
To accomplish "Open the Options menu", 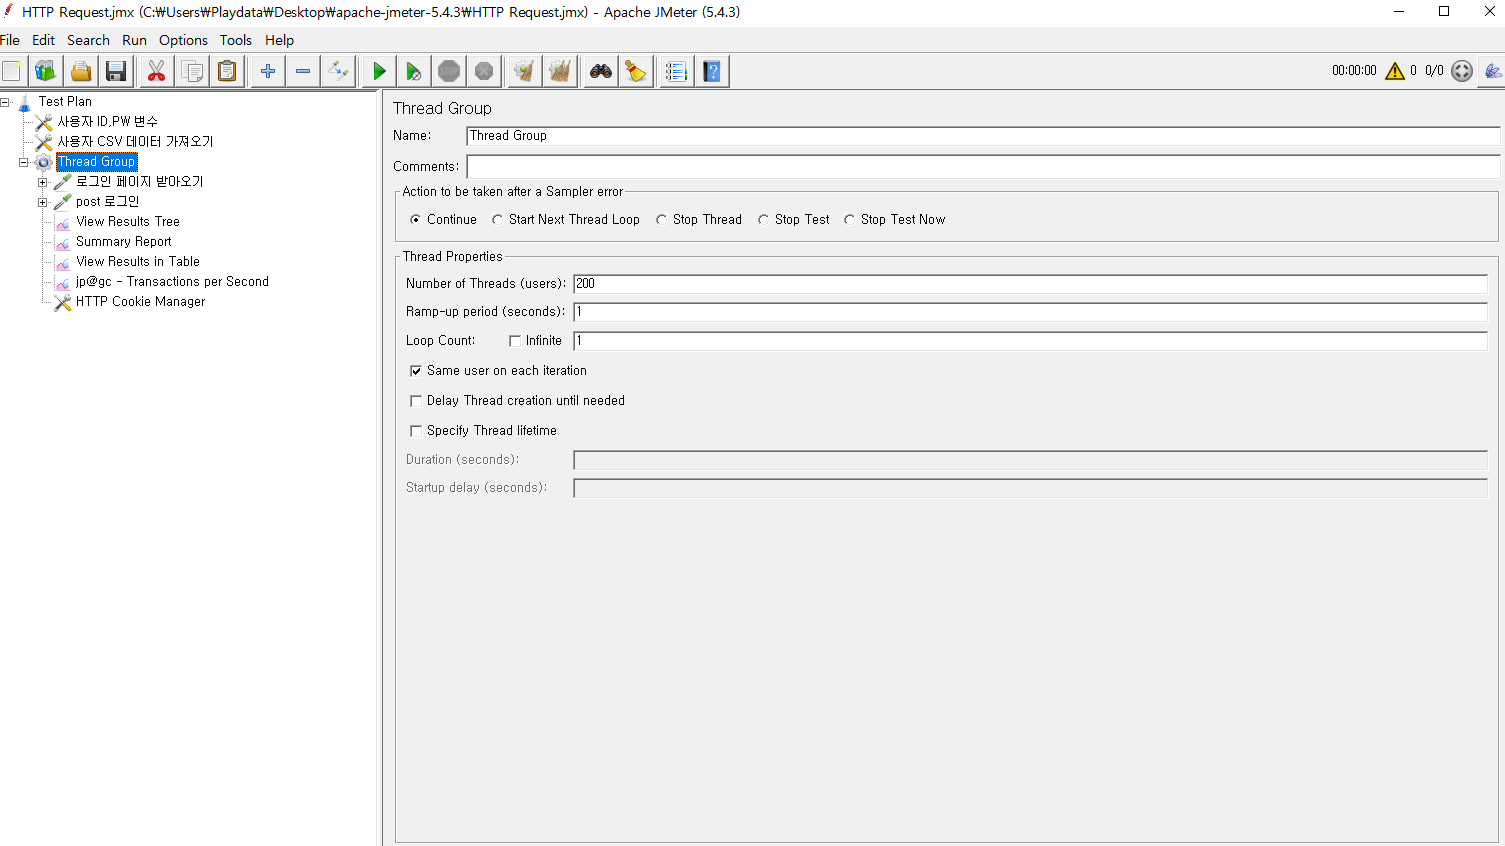I will point(183,40).
